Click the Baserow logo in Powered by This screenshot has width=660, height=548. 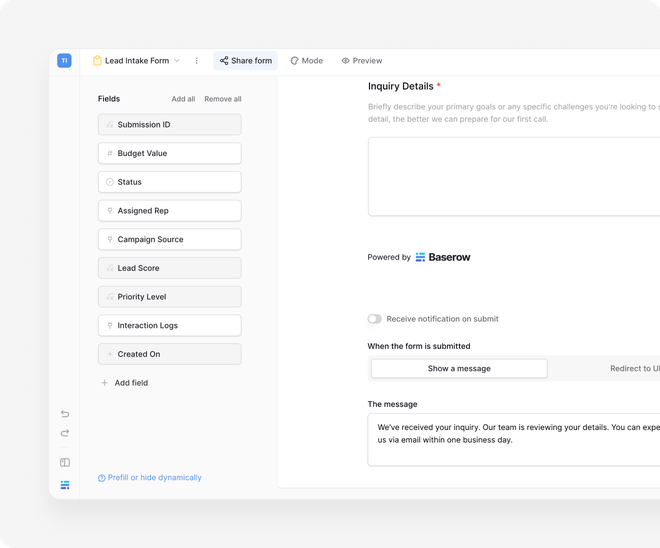[443, 257]
